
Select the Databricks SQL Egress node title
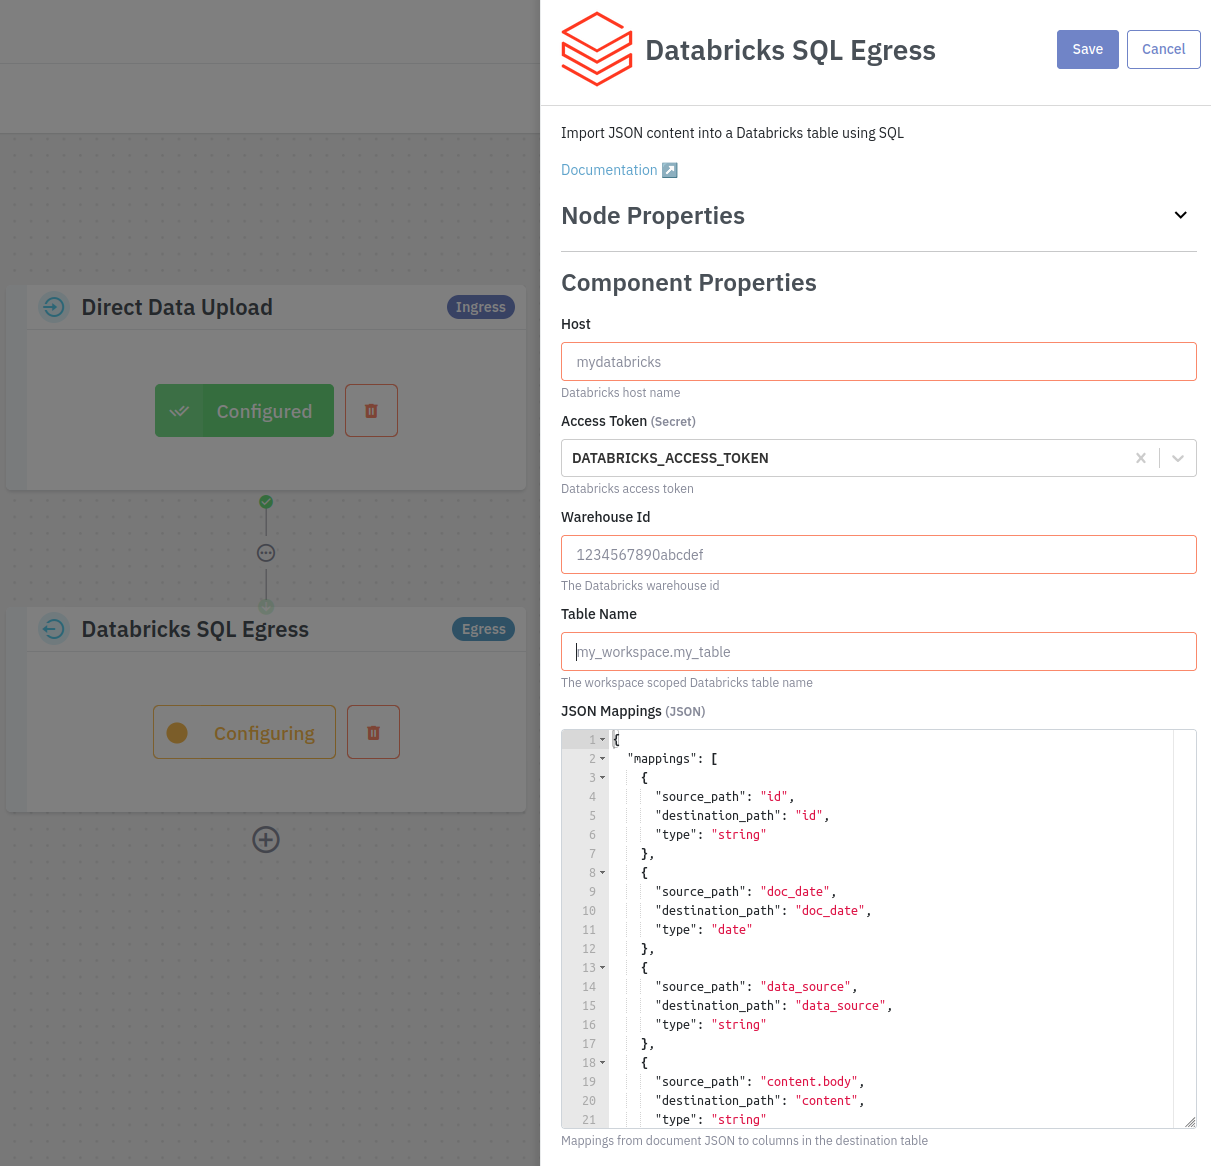point(195,629)
